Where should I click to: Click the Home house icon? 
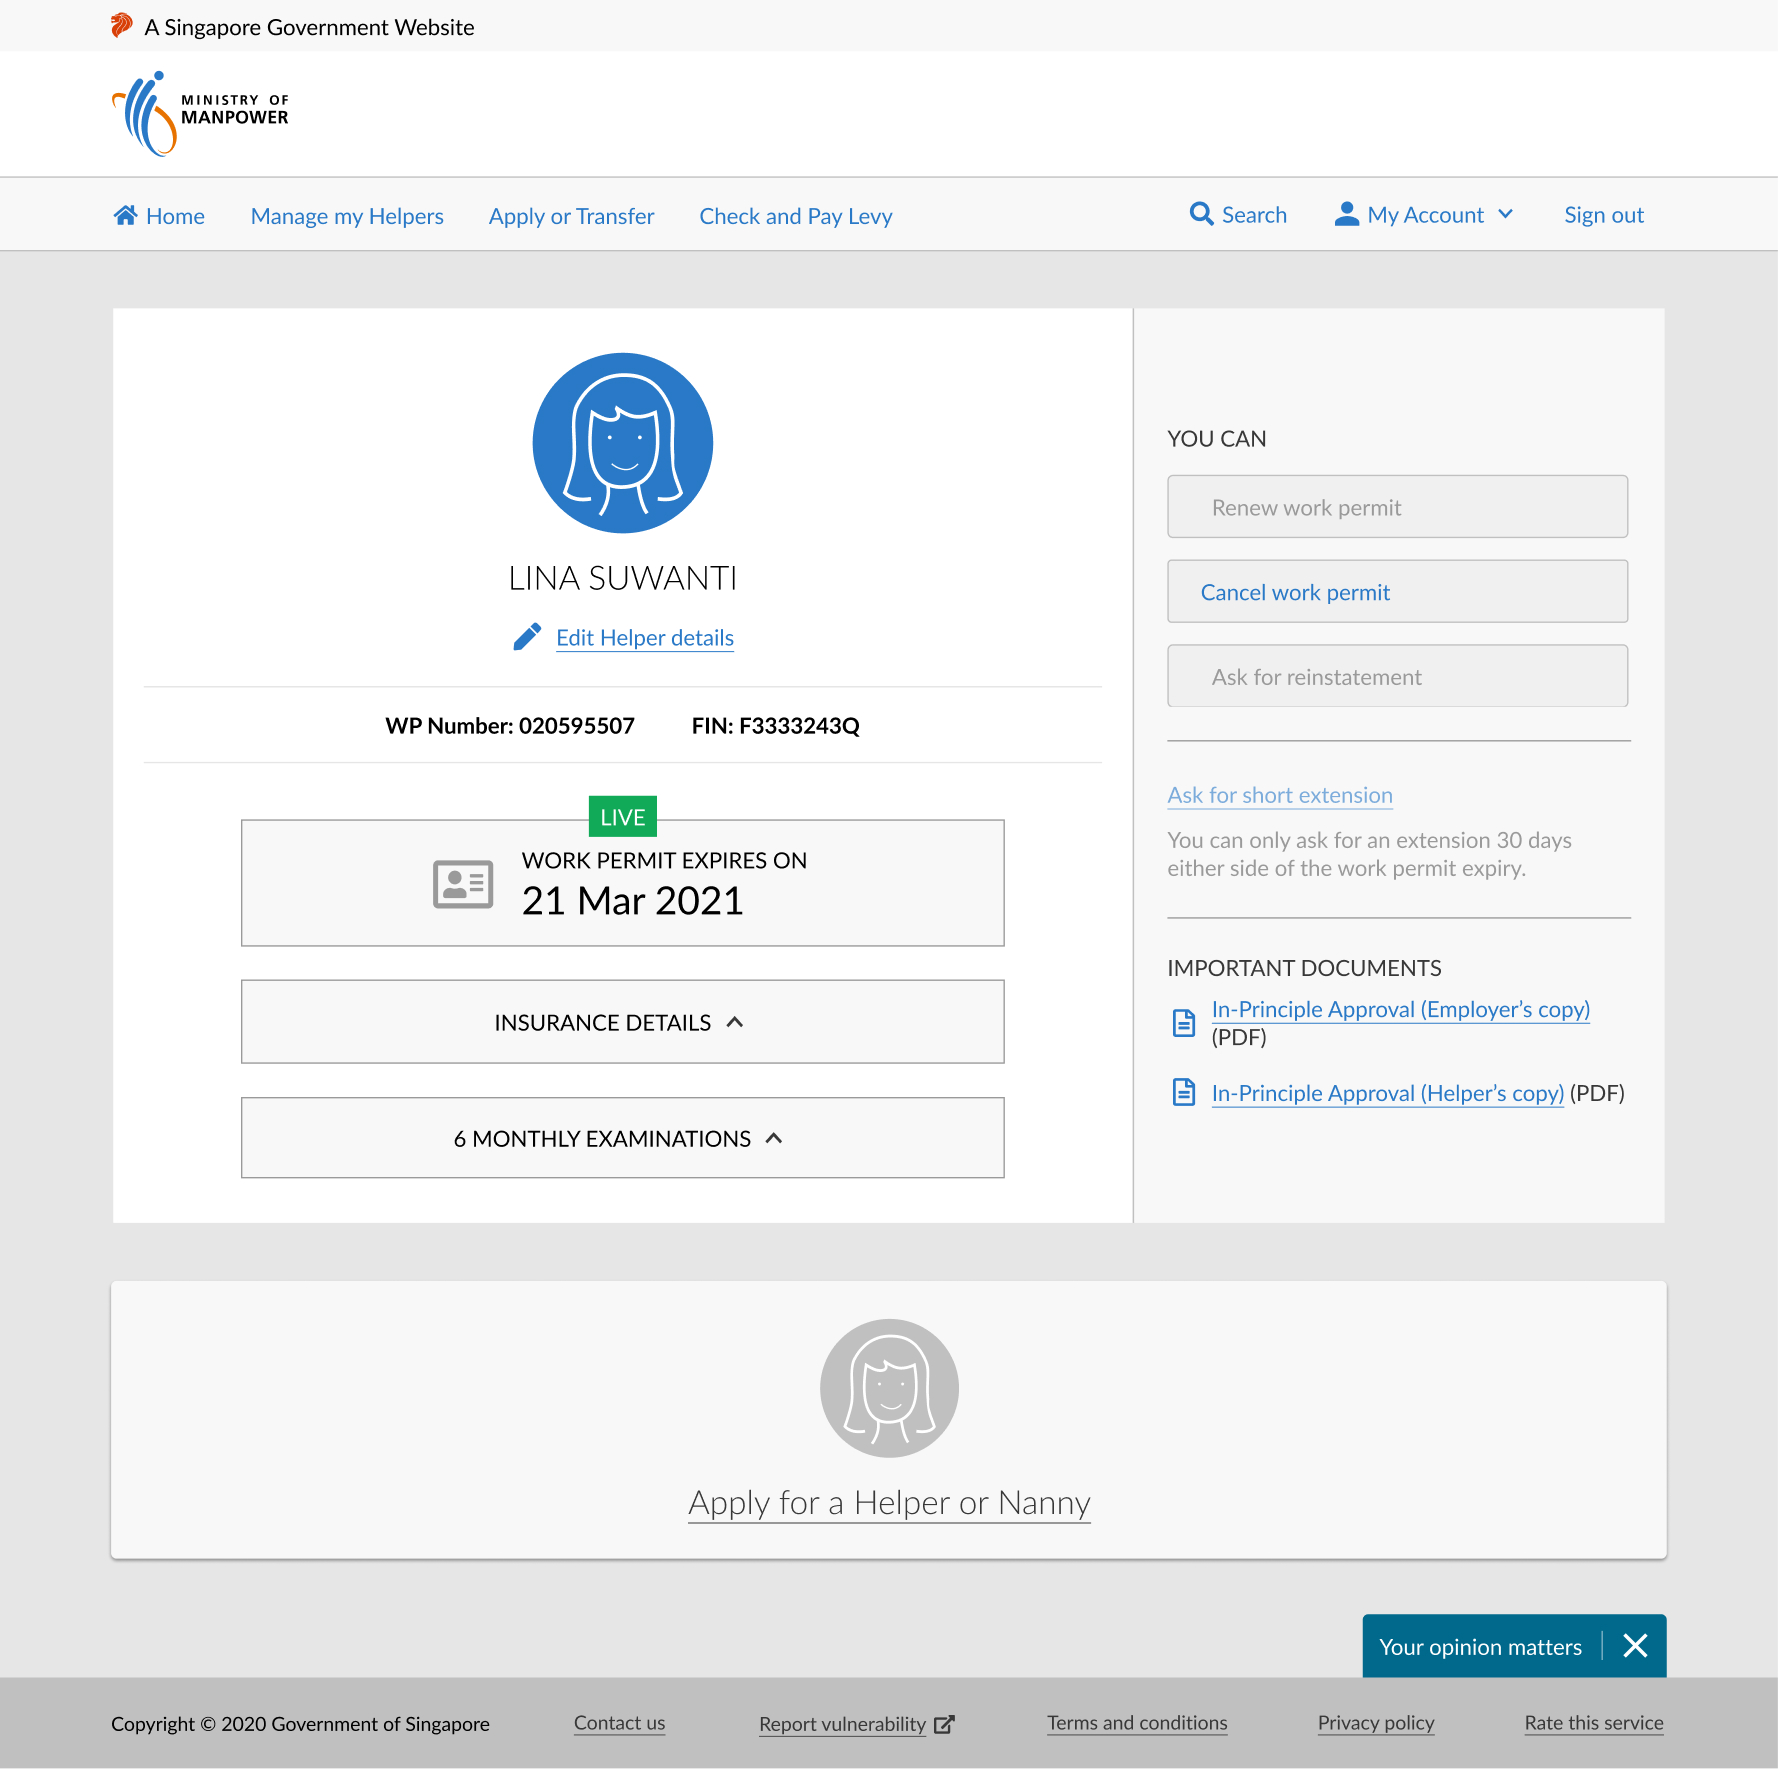pos(125,215)
